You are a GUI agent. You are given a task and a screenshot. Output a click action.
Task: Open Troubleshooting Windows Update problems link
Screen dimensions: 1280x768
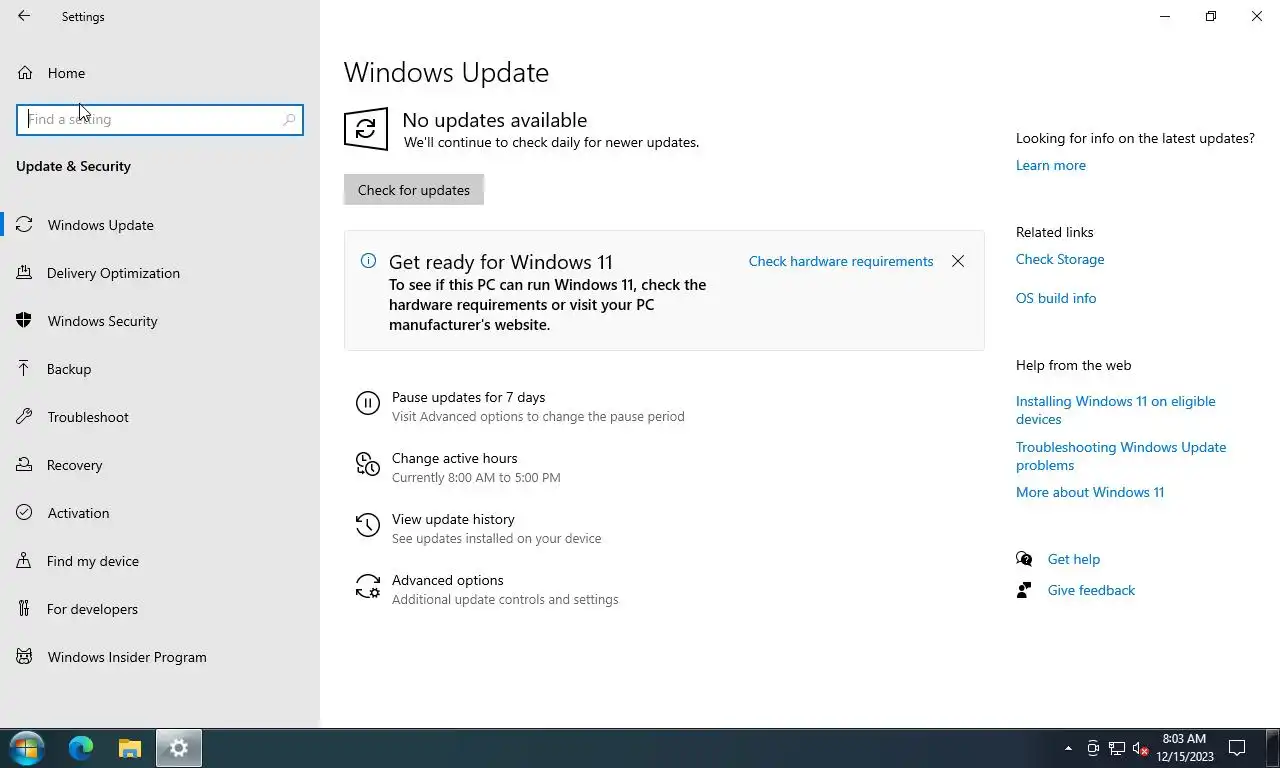[x=1121, y=456]
